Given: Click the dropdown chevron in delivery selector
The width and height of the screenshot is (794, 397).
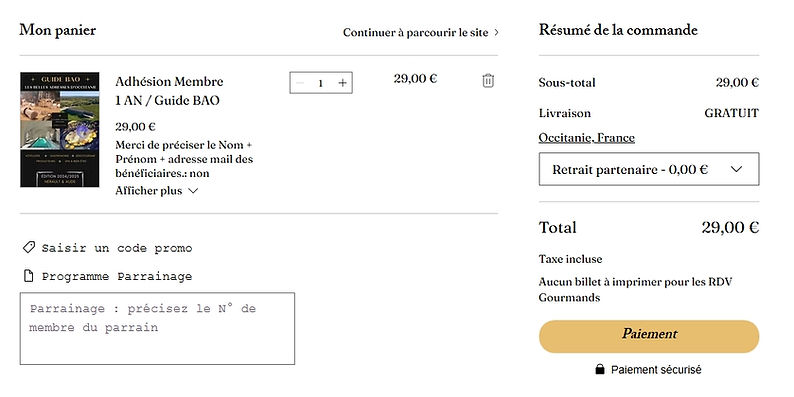Looking at the screenshot, I should tap(736, 169).
